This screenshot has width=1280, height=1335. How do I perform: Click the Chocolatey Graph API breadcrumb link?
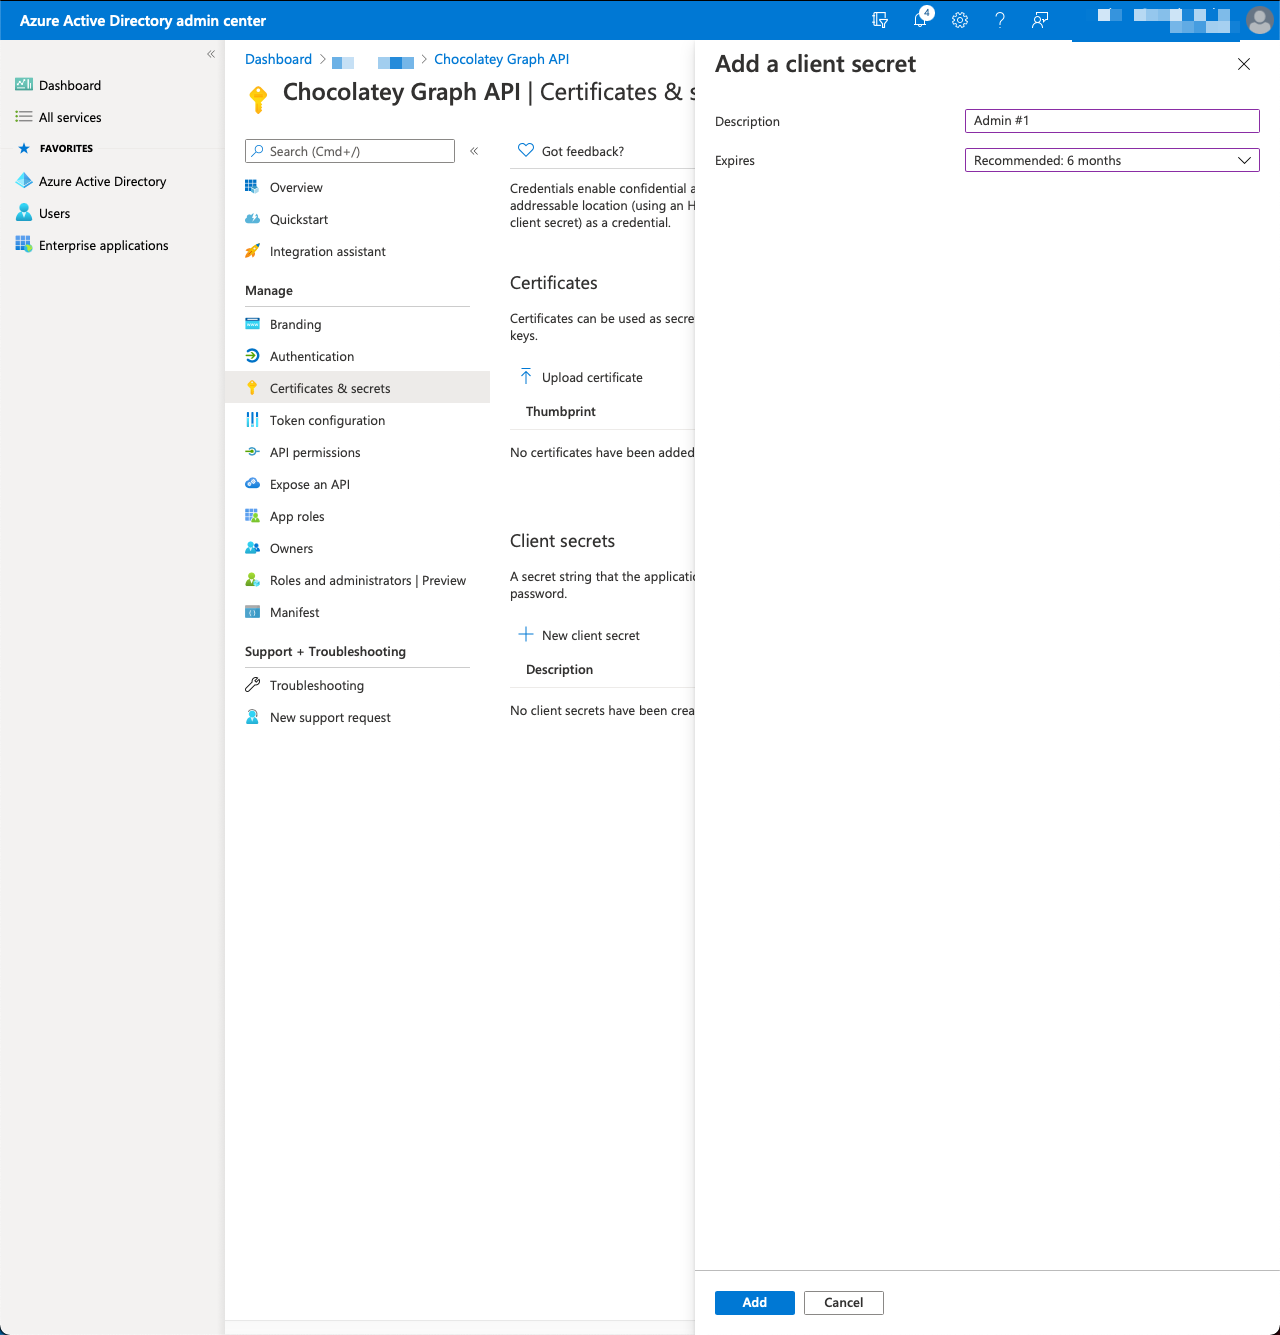click(501, 59)
